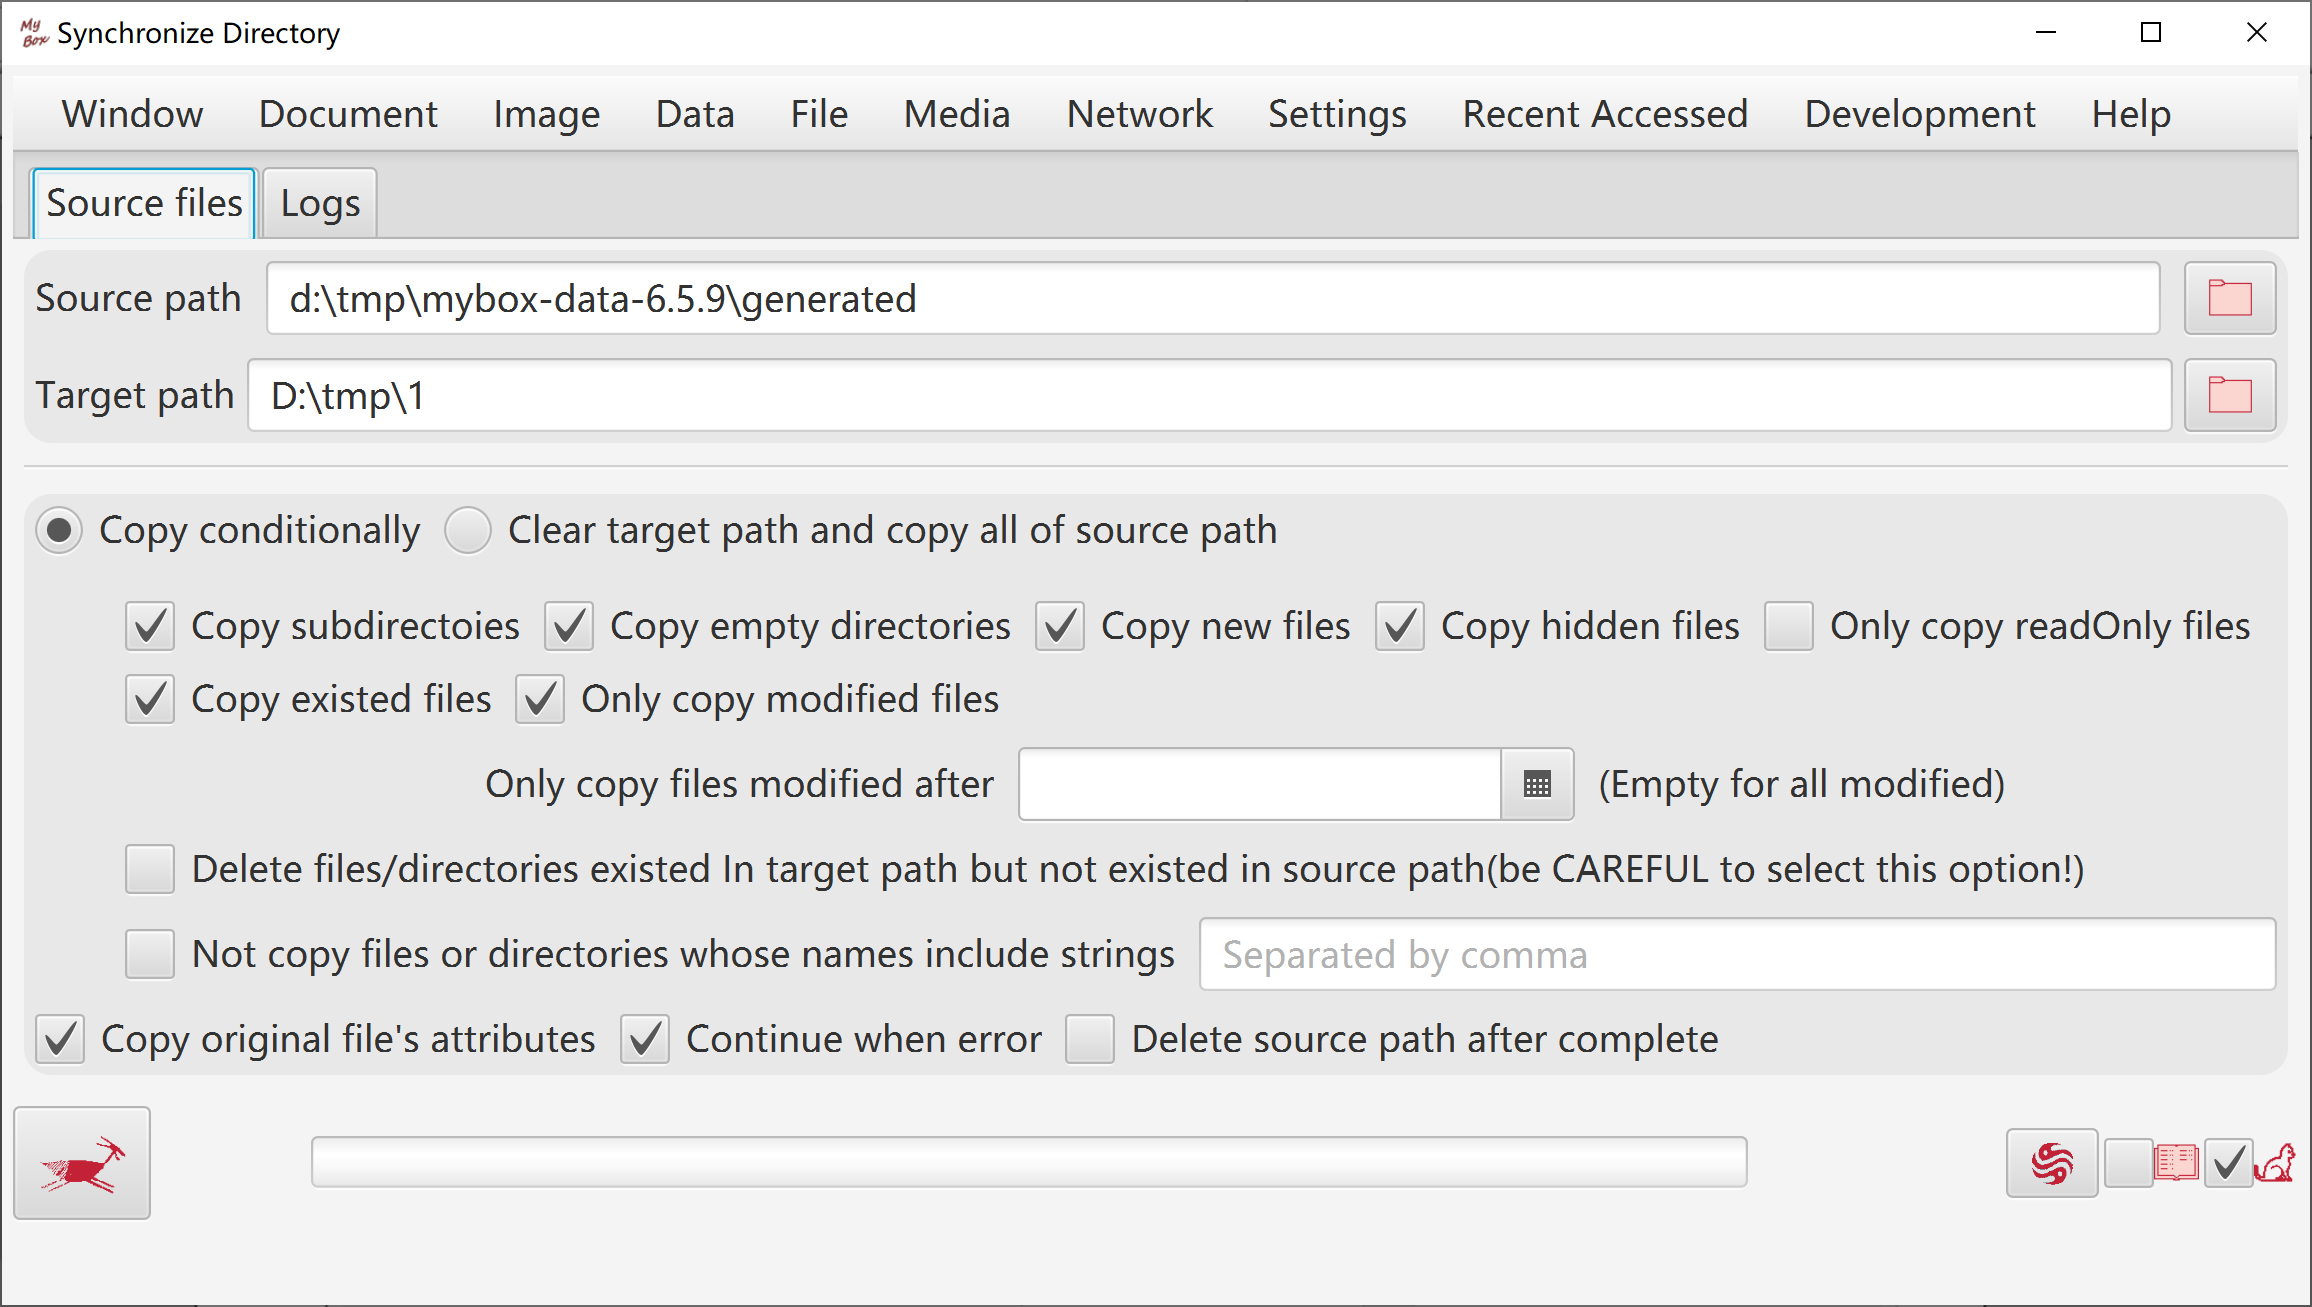Click the Only copy files modified after field
Image resolution: width=2312 pixels, height=1307 pixels.
pos(1260,784)
